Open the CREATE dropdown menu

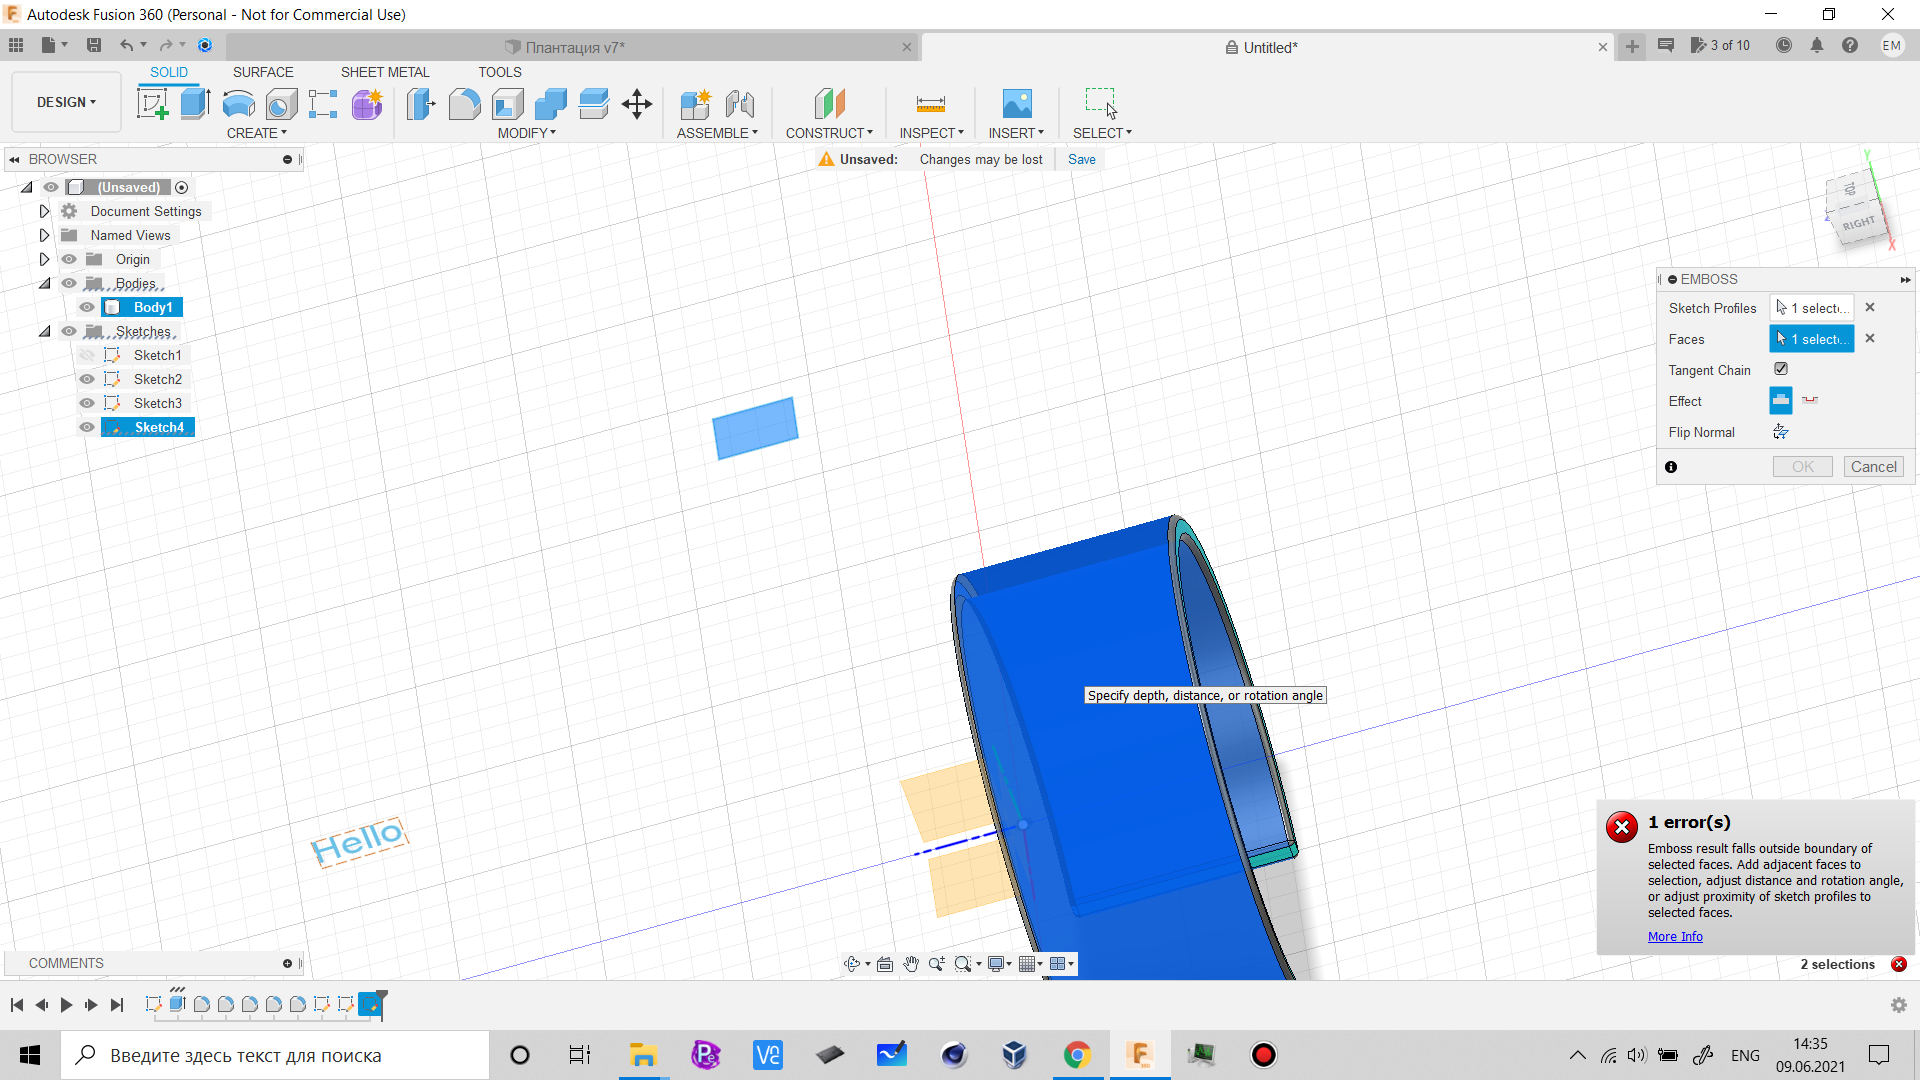click(x=256, y=133)
